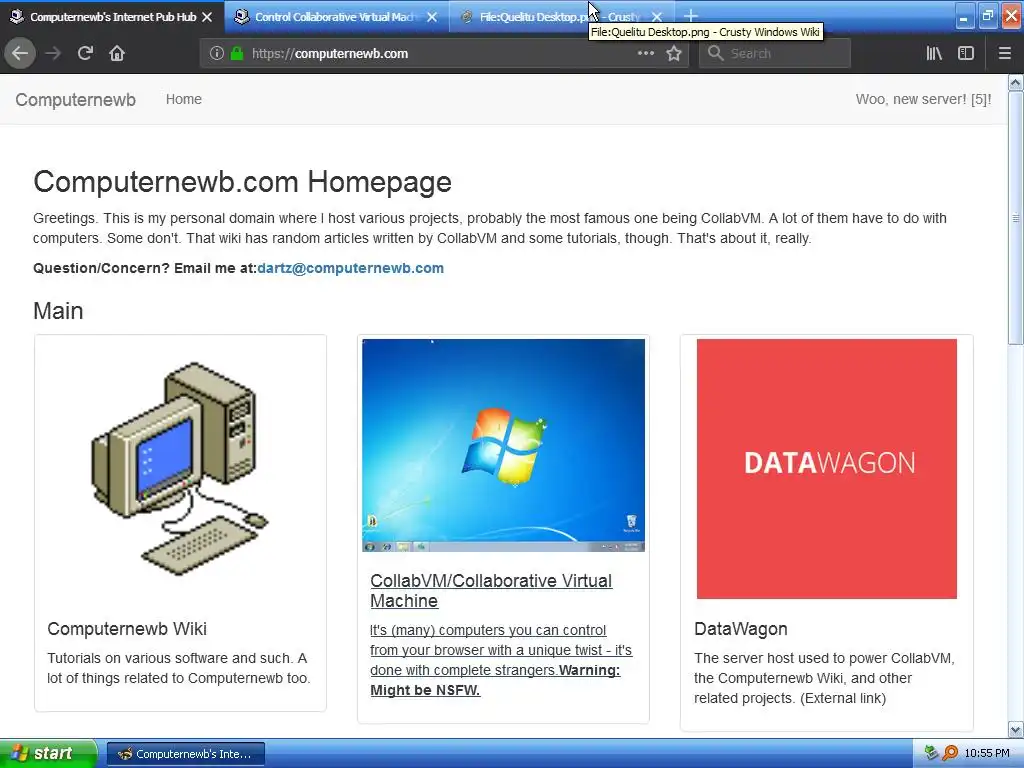Click the Computernewb brand link
1024x768 pixels.
(76, 99)
